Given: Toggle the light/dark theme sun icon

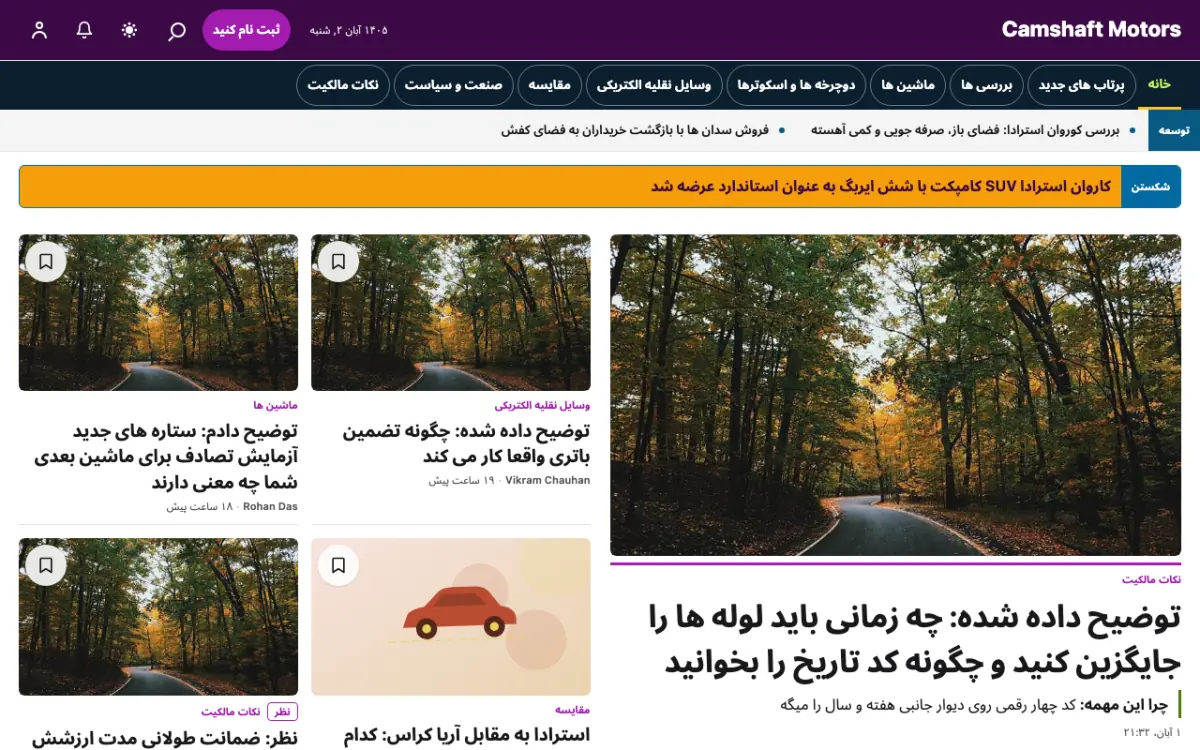Looking at the screenshot, I should point(129,30).
